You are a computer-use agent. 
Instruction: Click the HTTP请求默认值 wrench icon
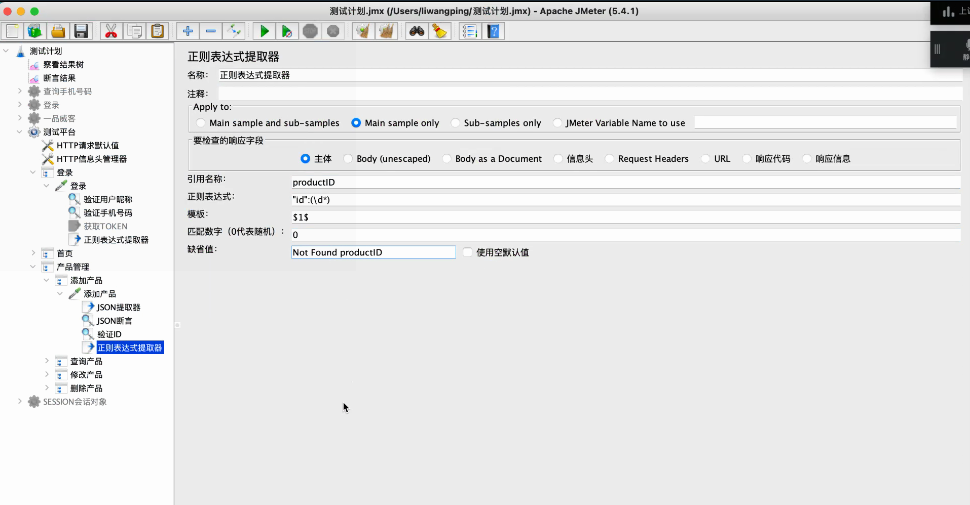click(48, 145)
